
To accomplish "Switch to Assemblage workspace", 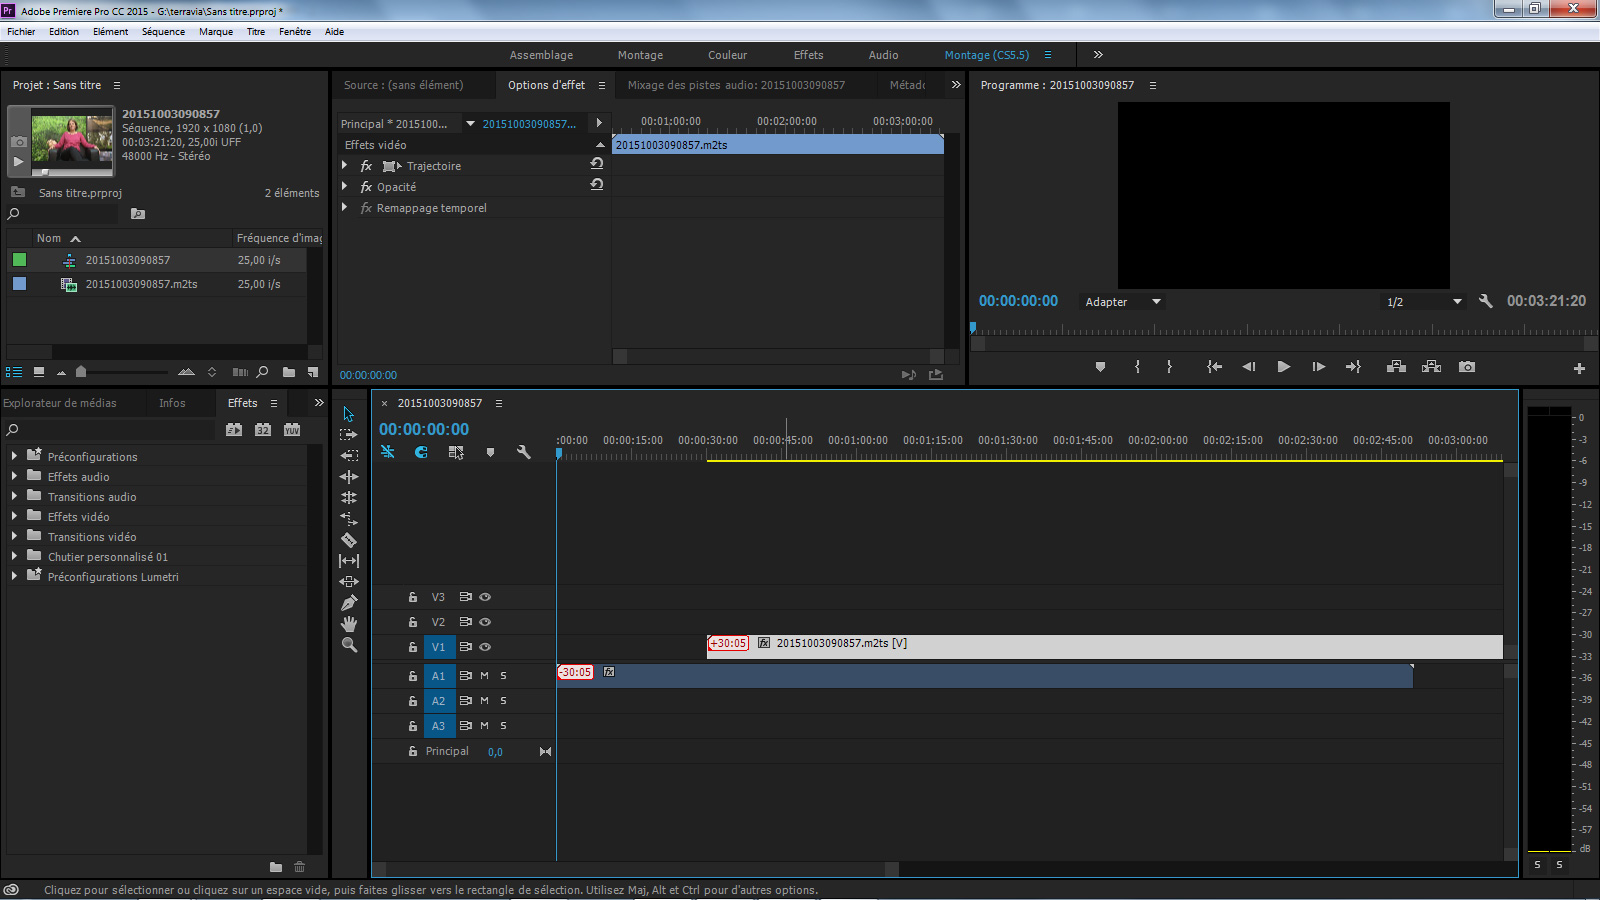I will pos(541,55).
